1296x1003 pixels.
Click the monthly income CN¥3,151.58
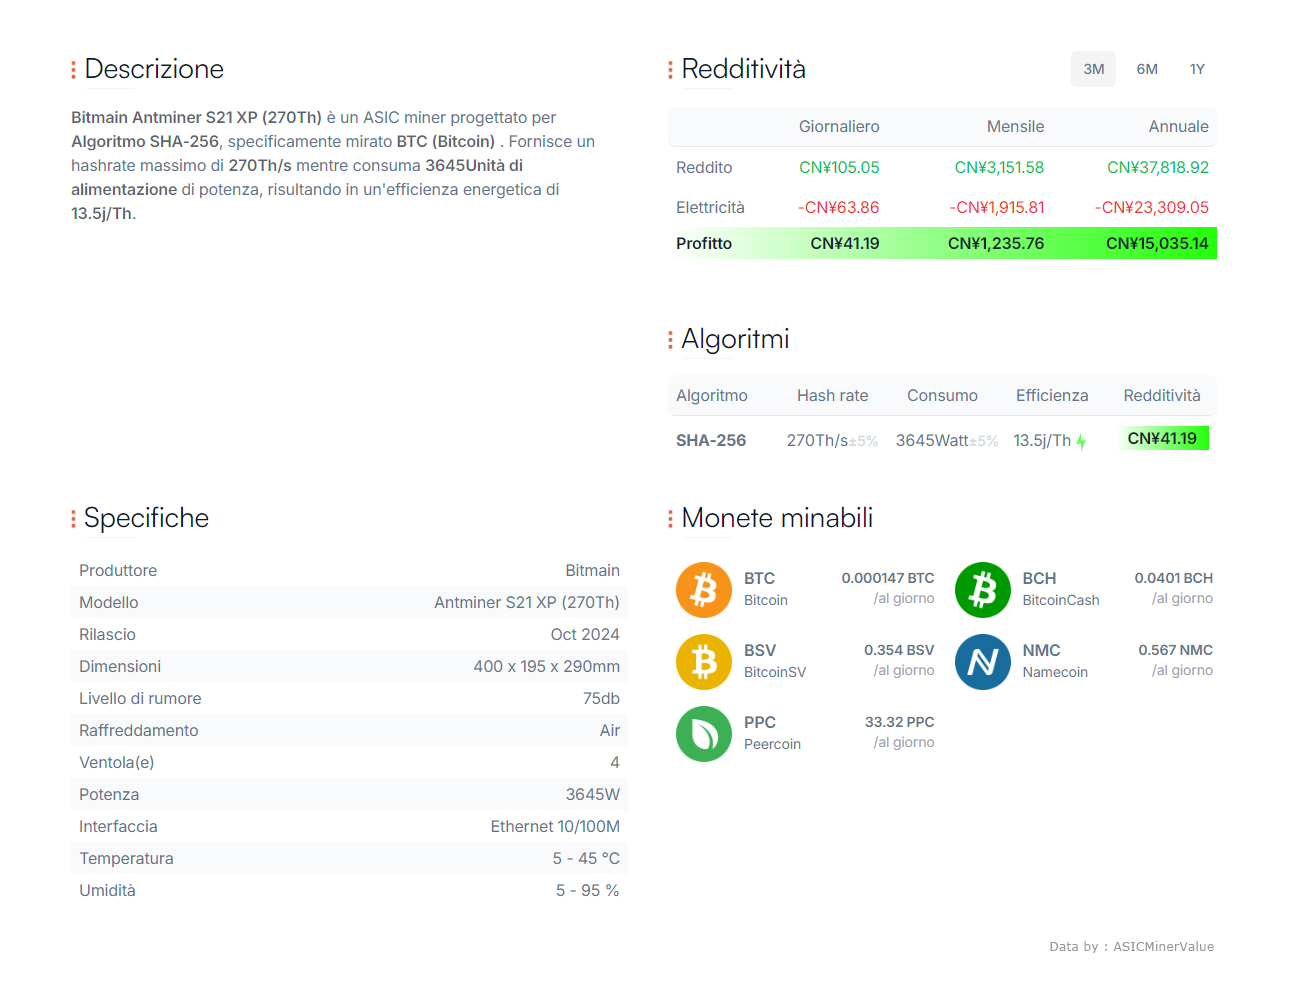click(x=999, y=167)
